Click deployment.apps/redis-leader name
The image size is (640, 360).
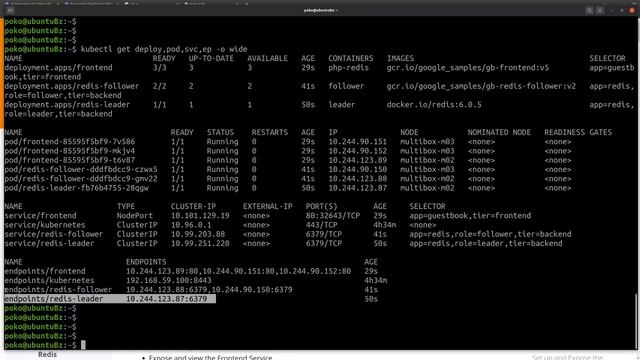[67, 104]
